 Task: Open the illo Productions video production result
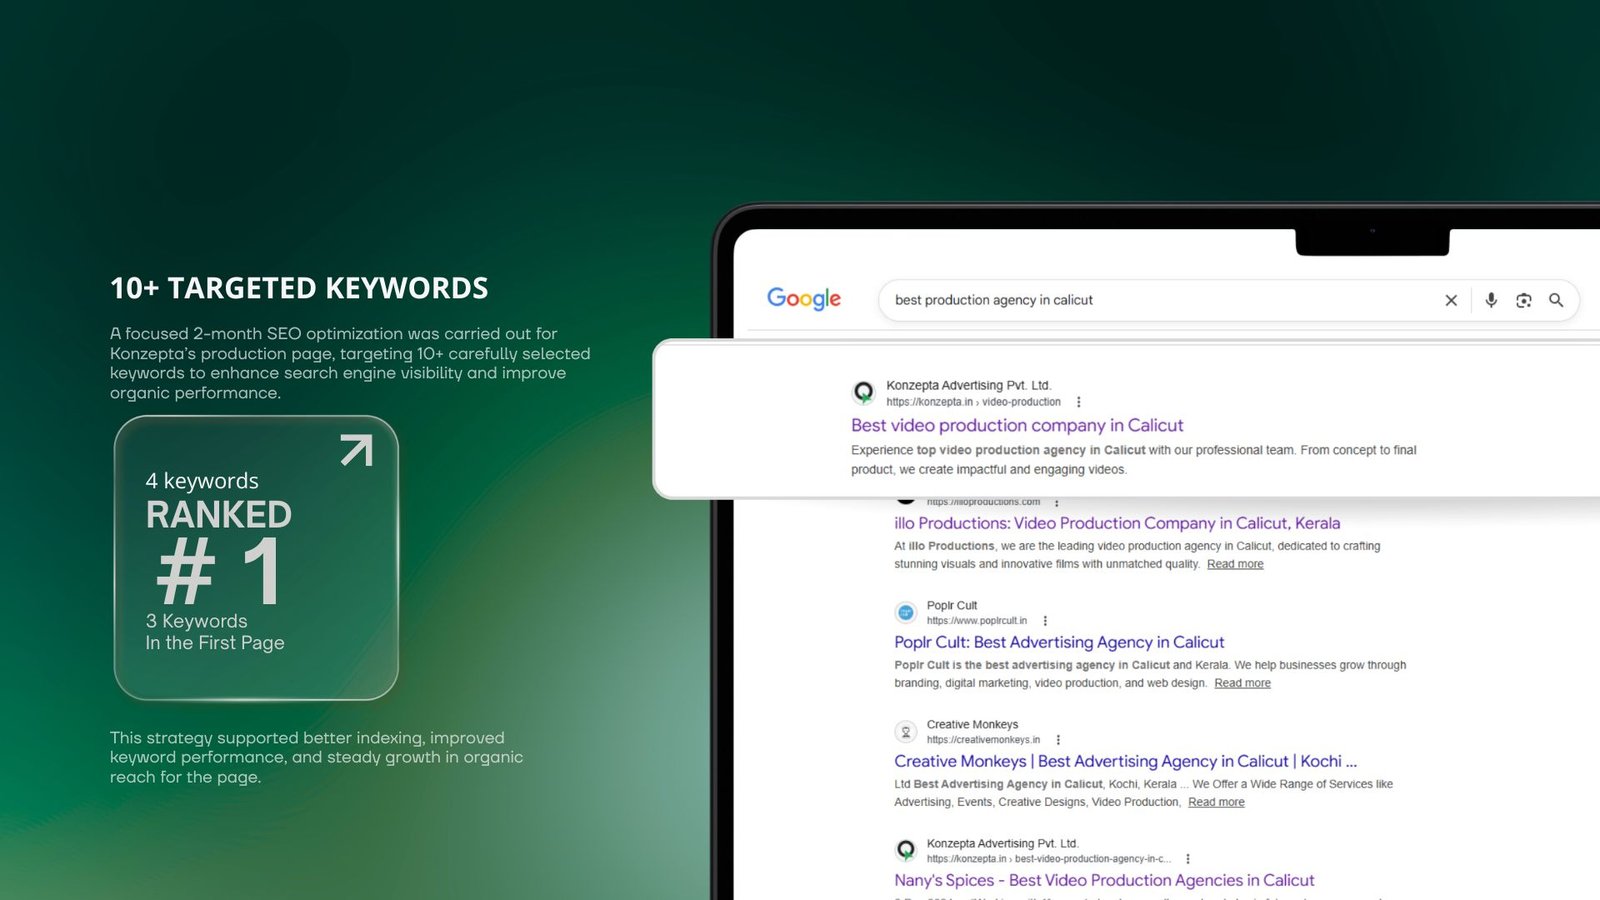point(1117,523)
